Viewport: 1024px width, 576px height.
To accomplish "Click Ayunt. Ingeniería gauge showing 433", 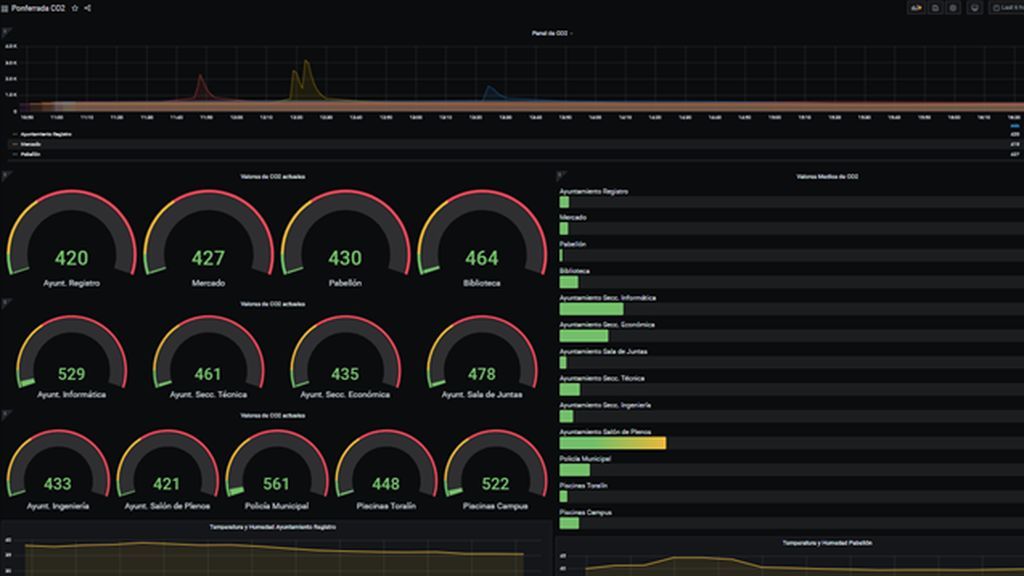I will click(x=57, y=470).
